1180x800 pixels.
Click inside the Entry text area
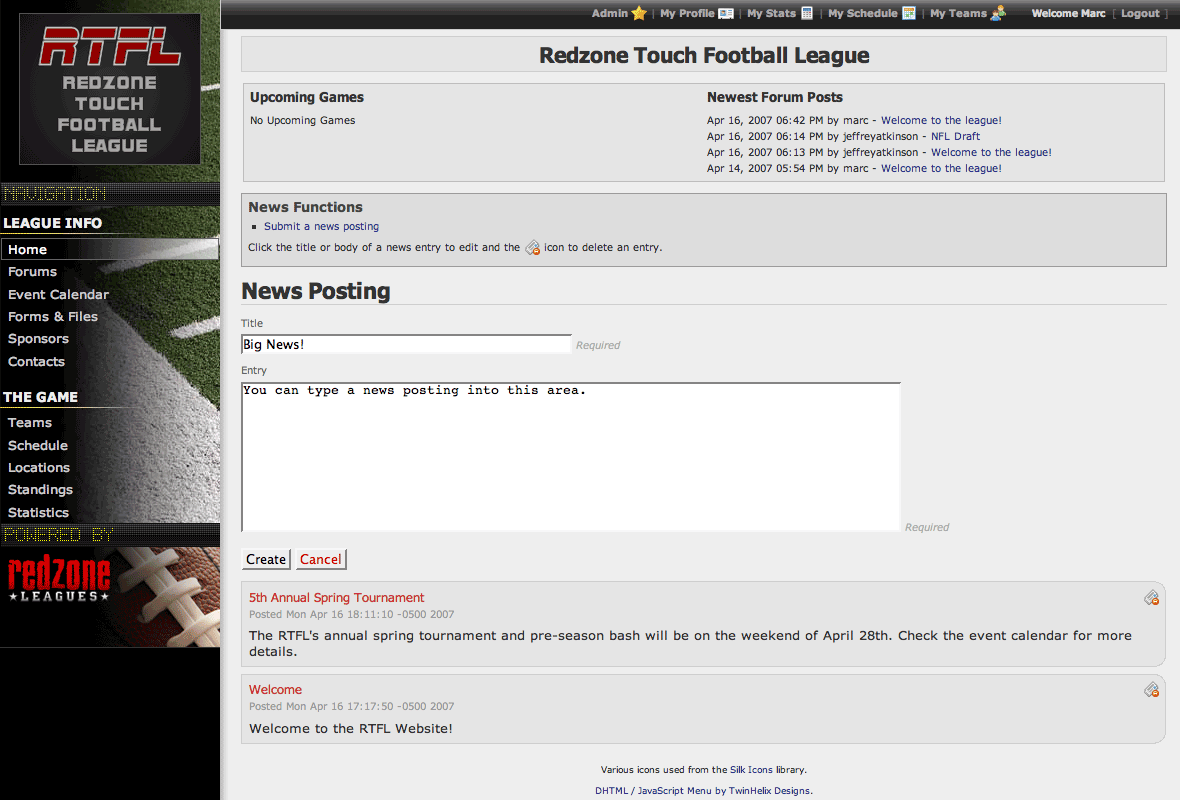coord(570,457)
